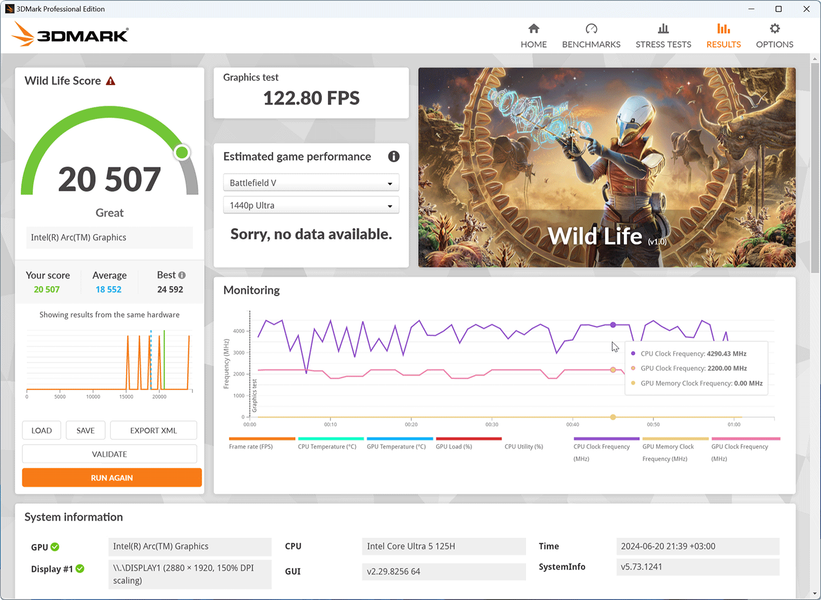Click the vertical scrollbar on right edge
The image size is (821, 600).
point(815,168)
